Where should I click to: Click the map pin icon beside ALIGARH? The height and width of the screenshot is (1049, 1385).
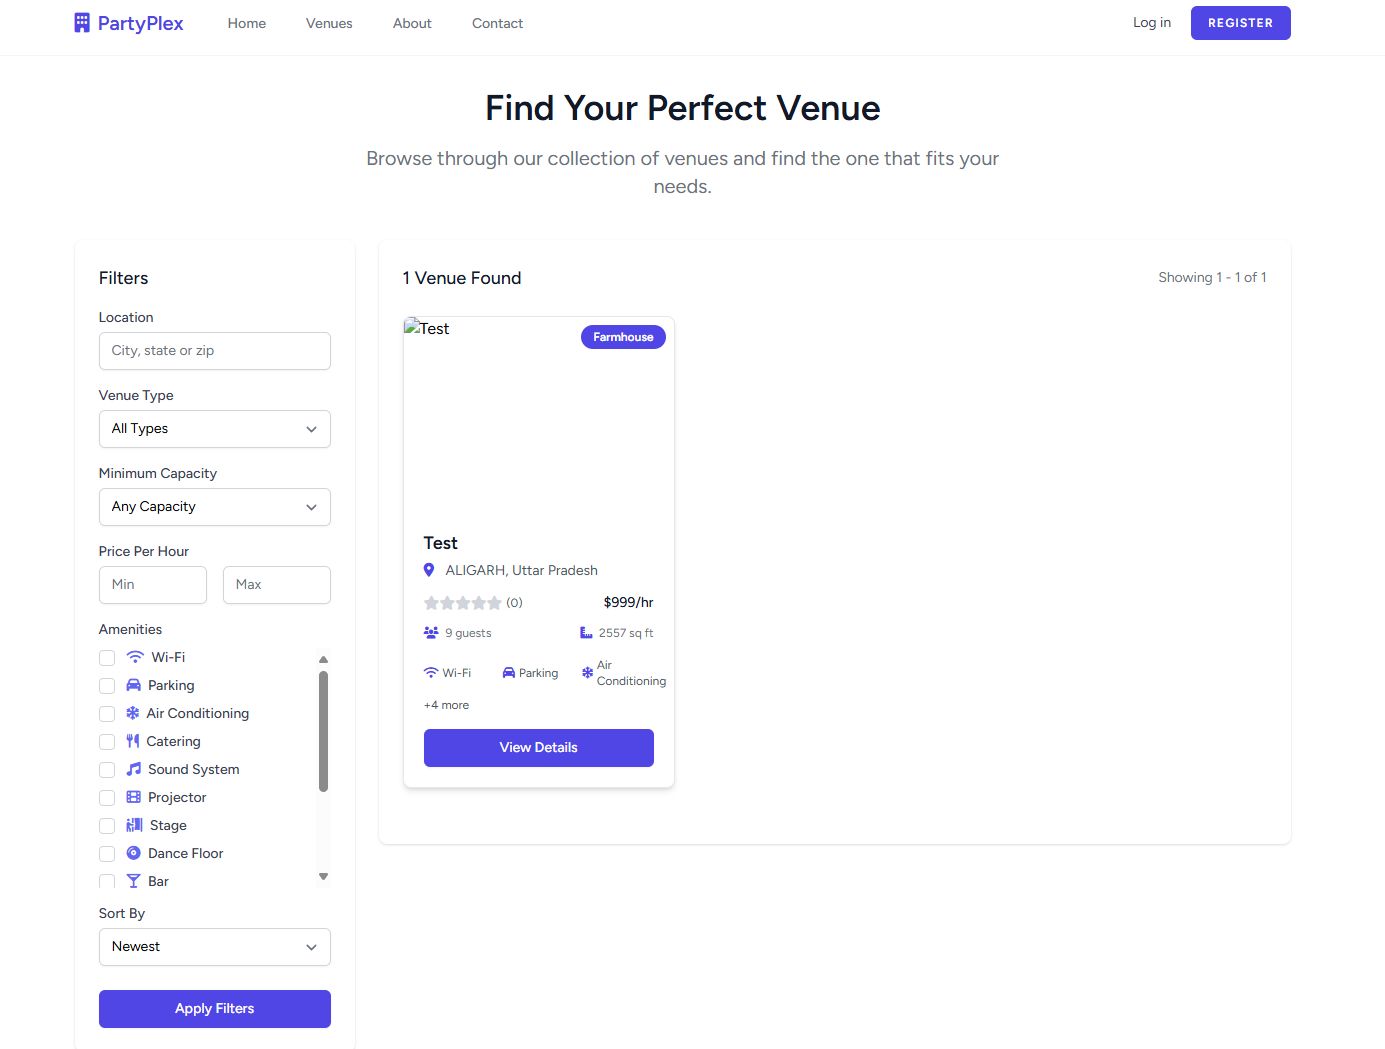tap(429, 570)
